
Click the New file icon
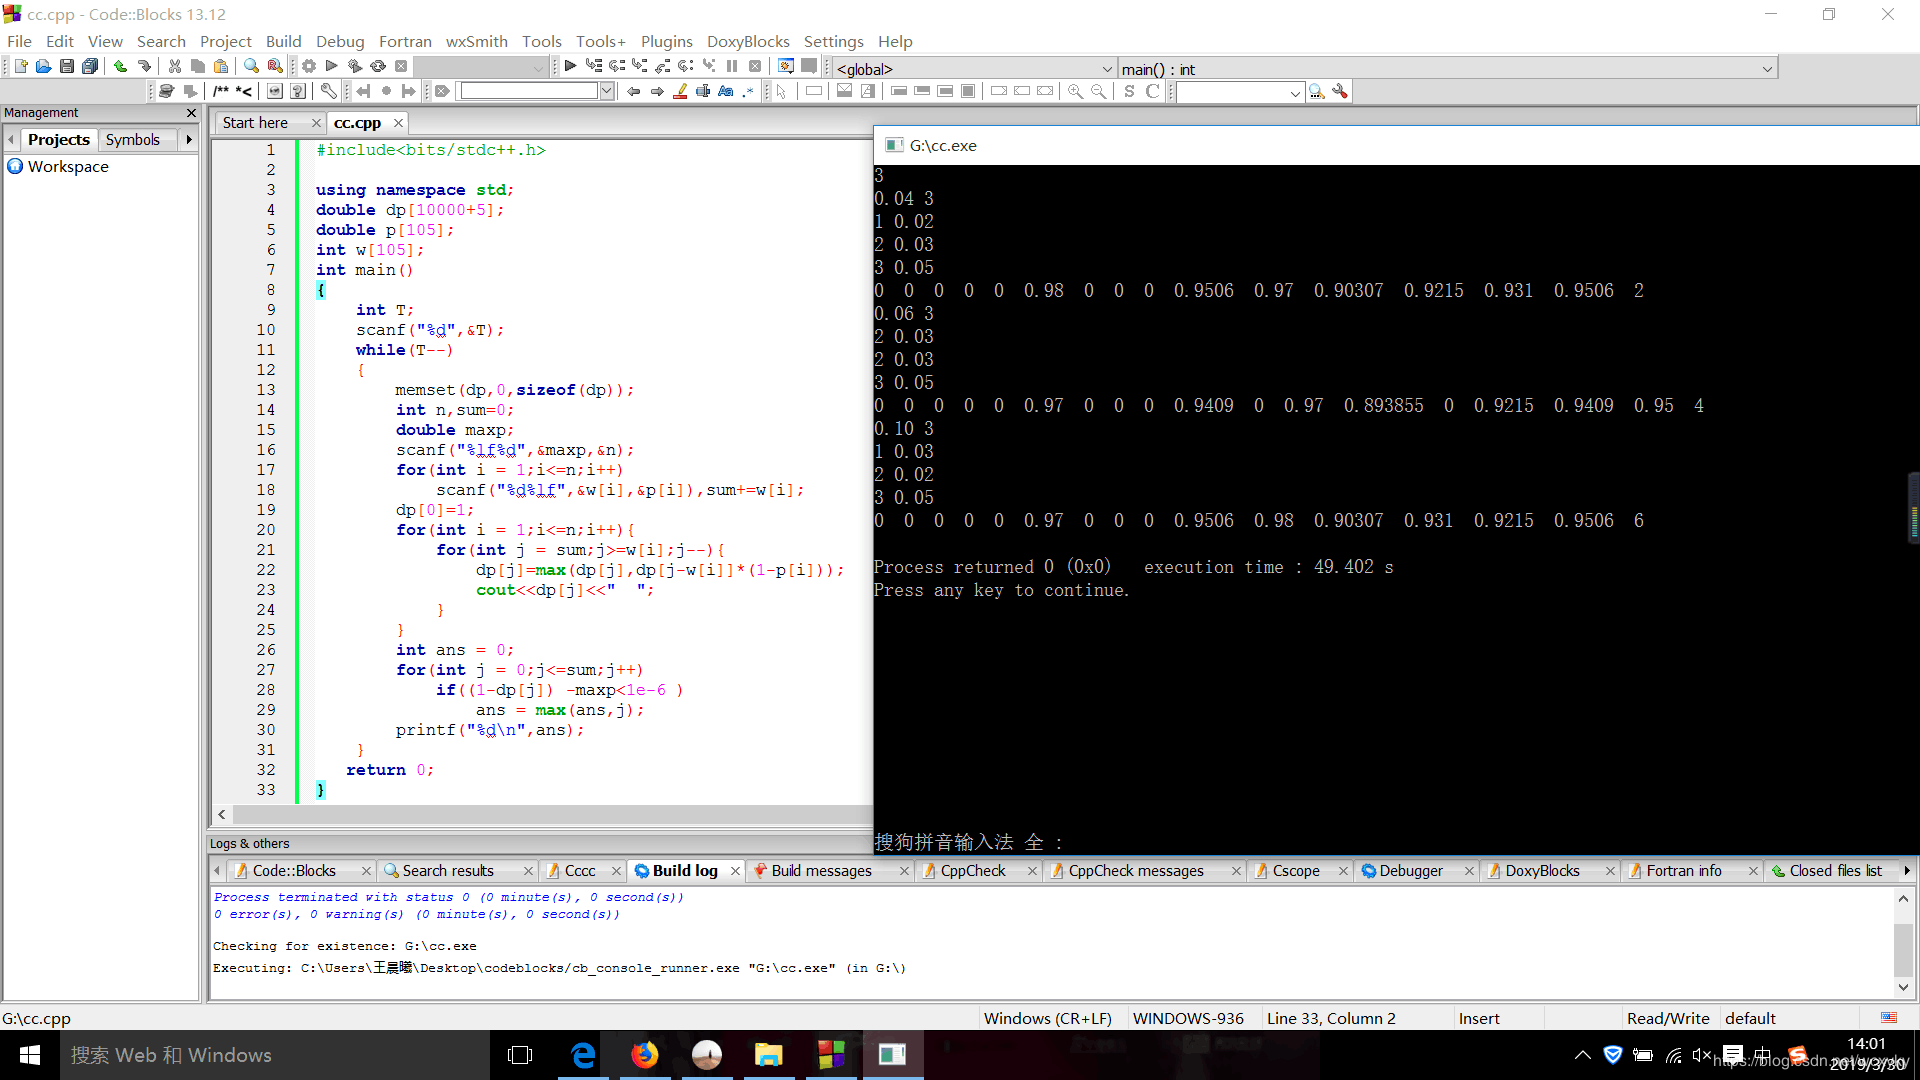[x=20, y=66]
